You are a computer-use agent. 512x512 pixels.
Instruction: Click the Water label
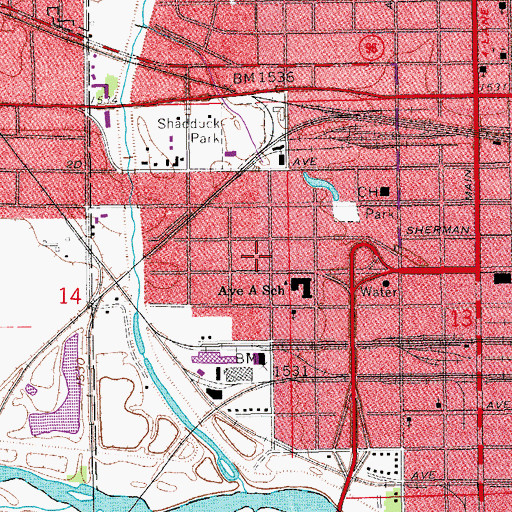pos(379,292)
